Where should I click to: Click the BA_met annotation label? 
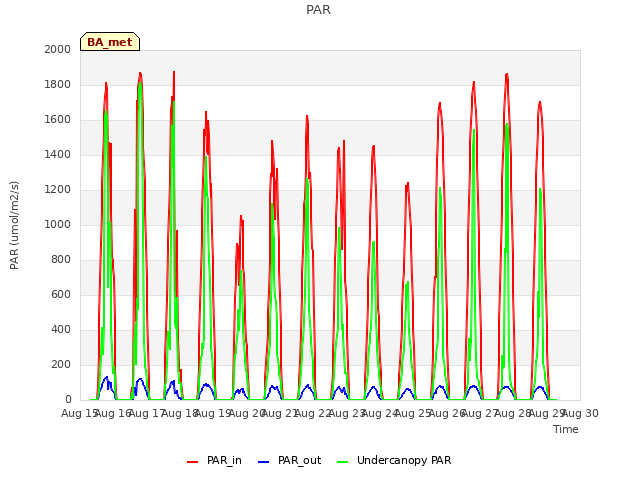pos(110,42)
